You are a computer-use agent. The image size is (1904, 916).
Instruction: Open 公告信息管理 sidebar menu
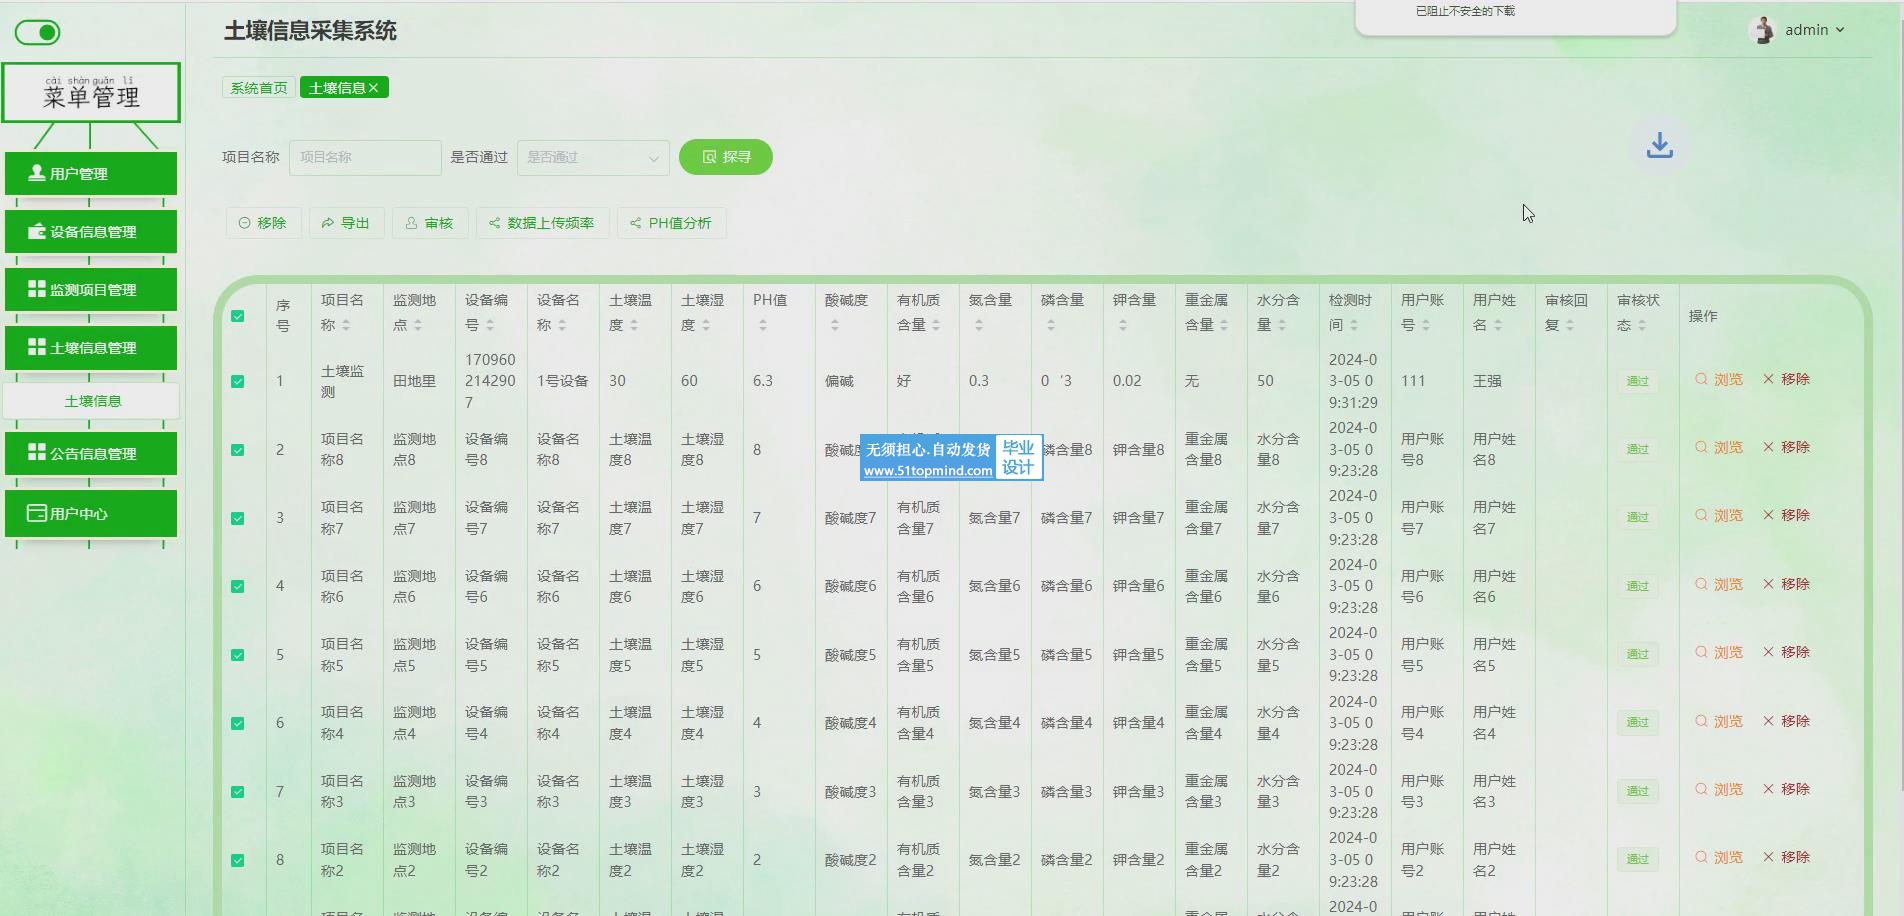pos(91,454)
